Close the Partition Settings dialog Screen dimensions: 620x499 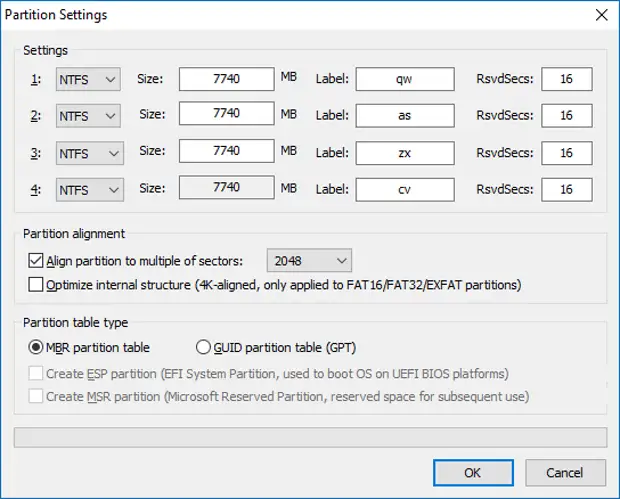[600, 15]
